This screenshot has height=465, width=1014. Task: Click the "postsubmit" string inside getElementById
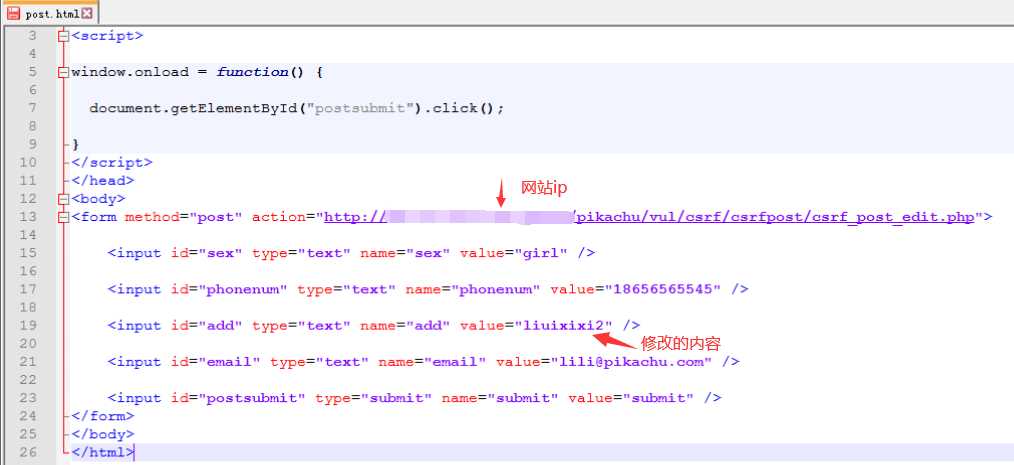(x=361, y=108)
